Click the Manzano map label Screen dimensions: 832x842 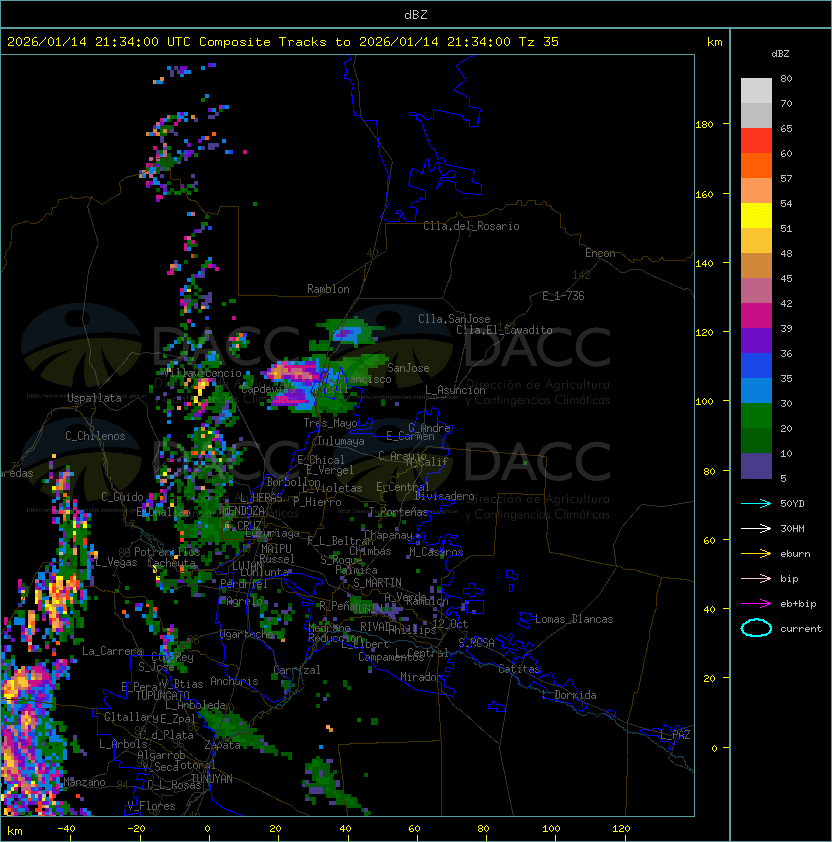pyautogui.click(x=84, y=782)
